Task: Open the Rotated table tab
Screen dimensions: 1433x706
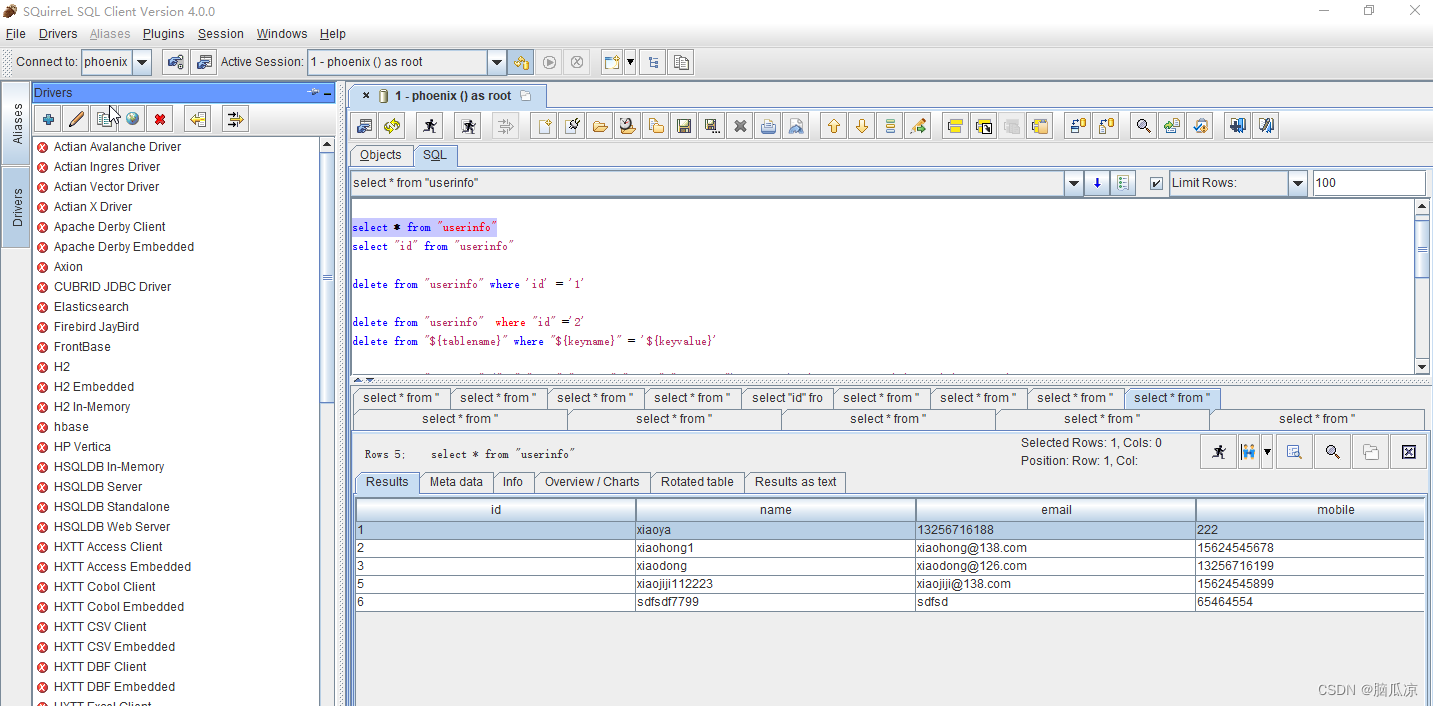Action: 697,482
